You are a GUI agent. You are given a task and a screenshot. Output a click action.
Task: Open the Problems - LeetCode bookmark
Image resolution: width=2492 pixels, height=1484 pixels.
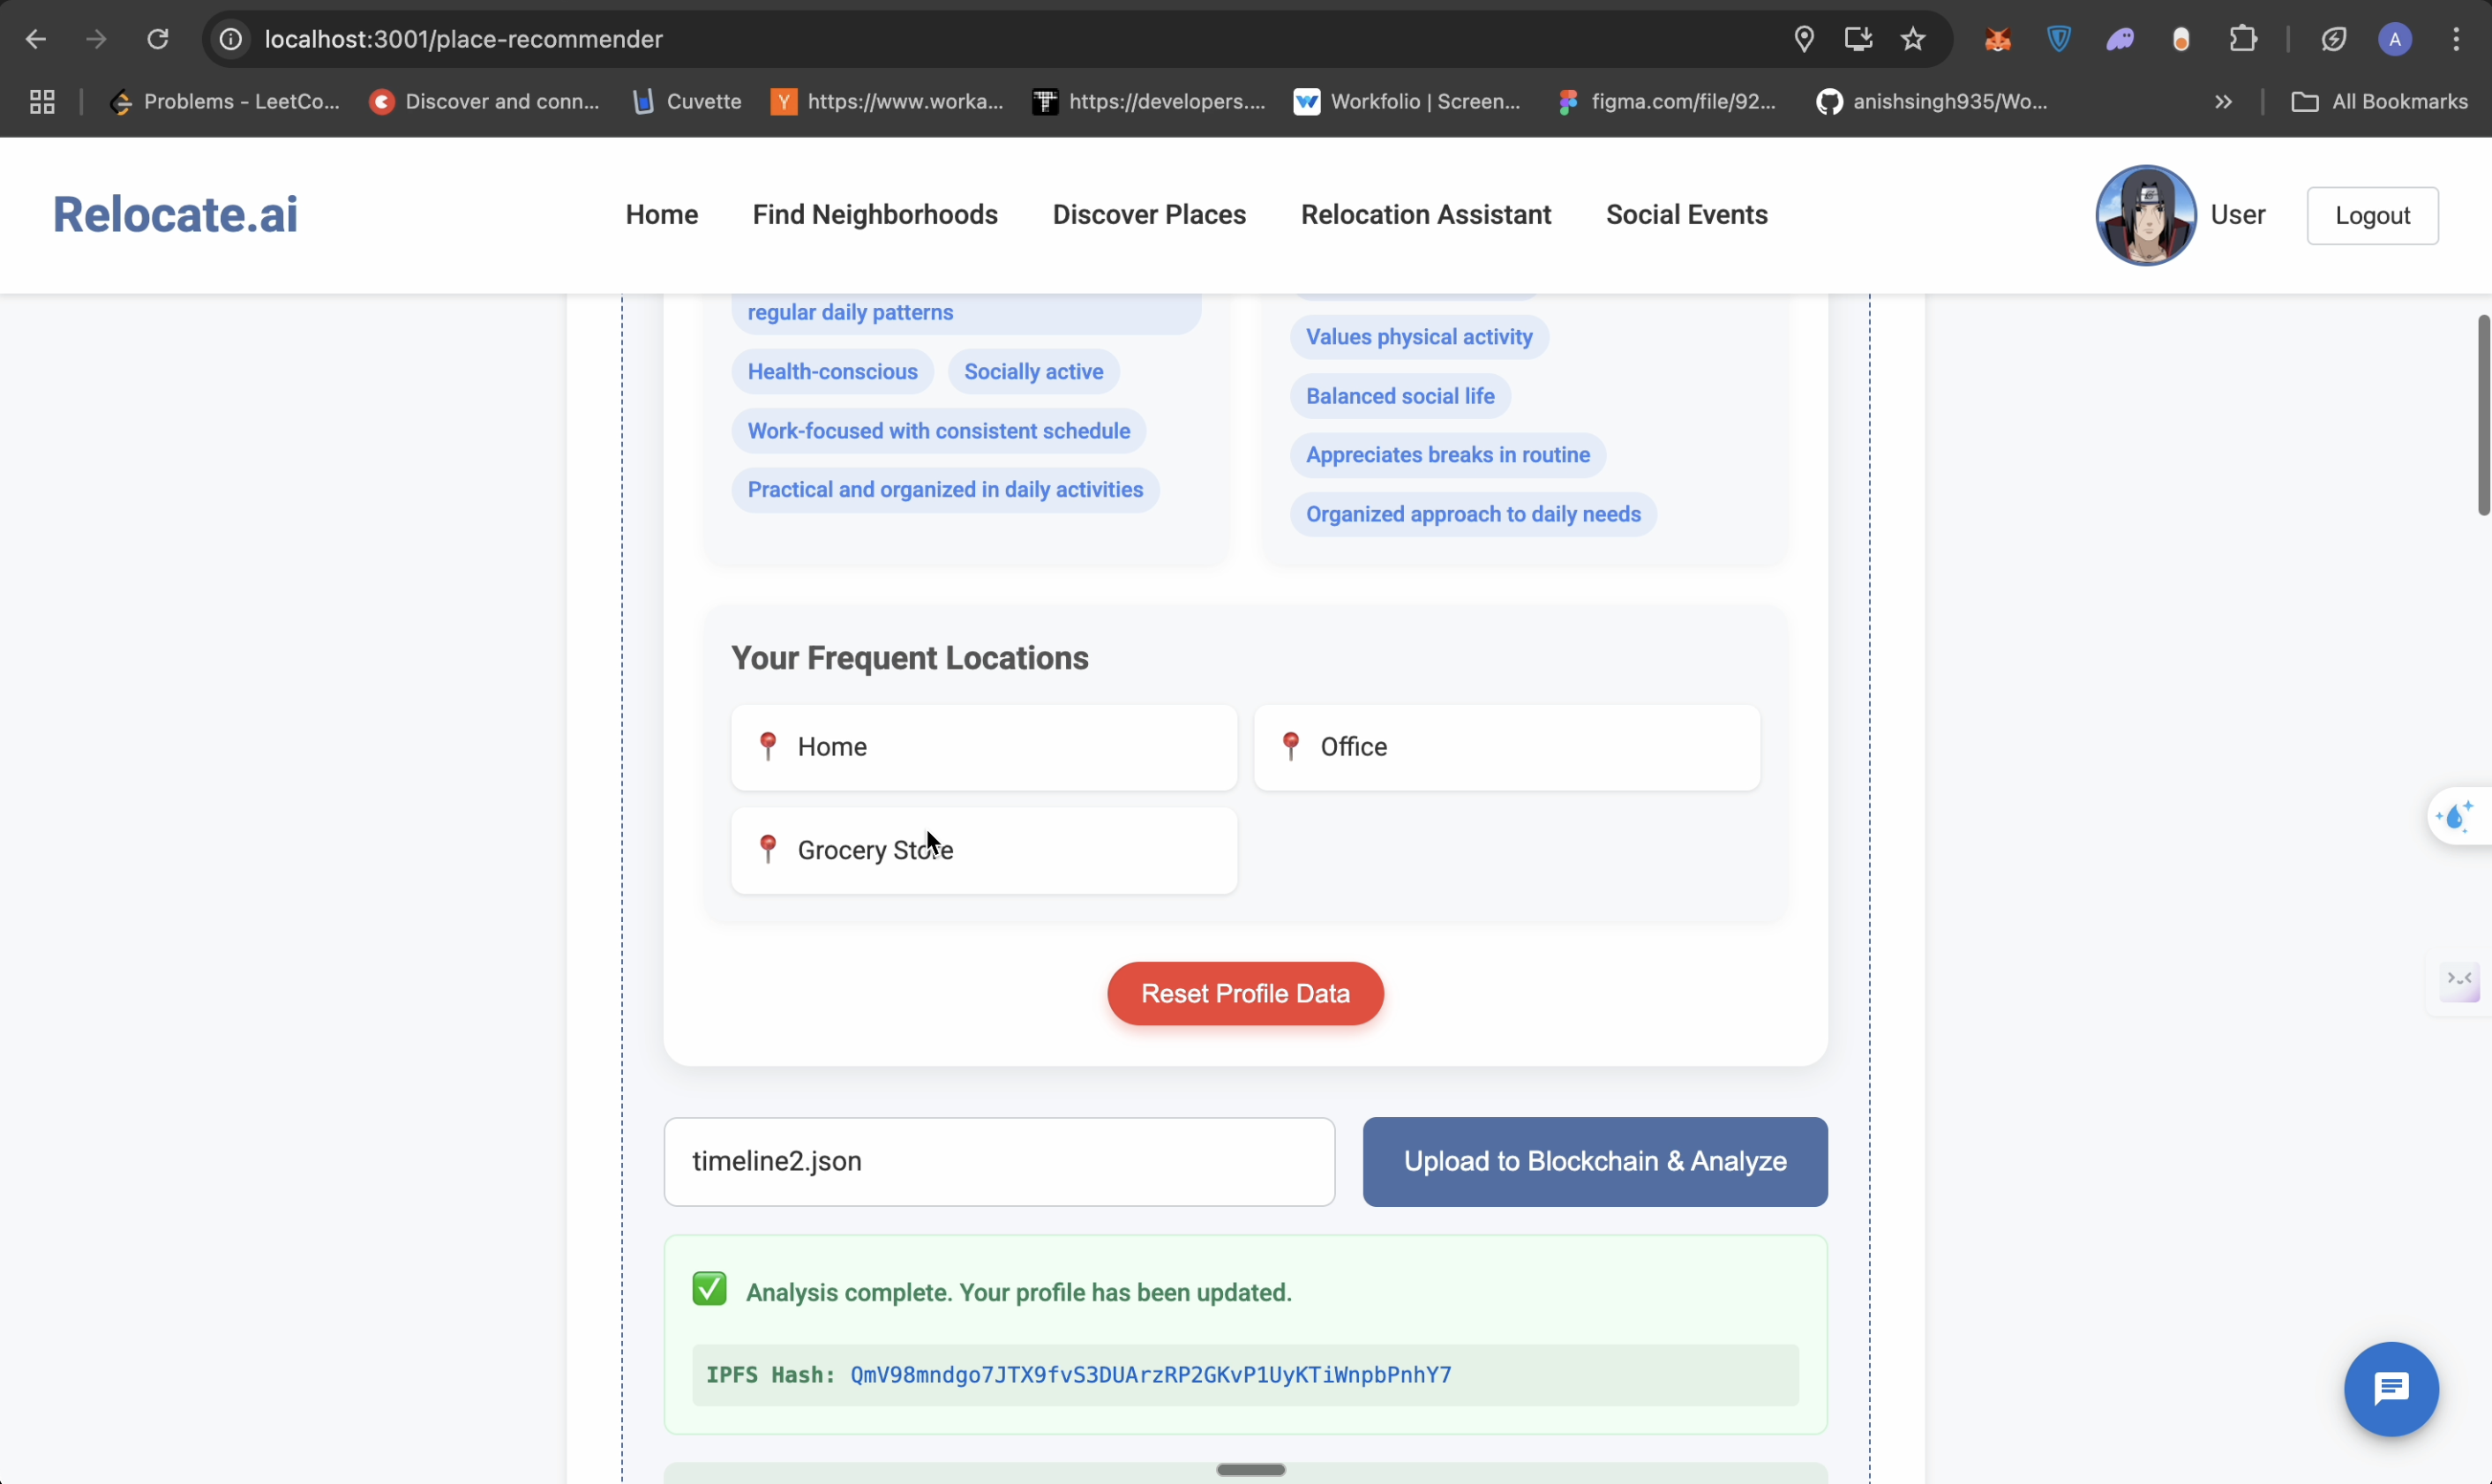tap(225, 102)
